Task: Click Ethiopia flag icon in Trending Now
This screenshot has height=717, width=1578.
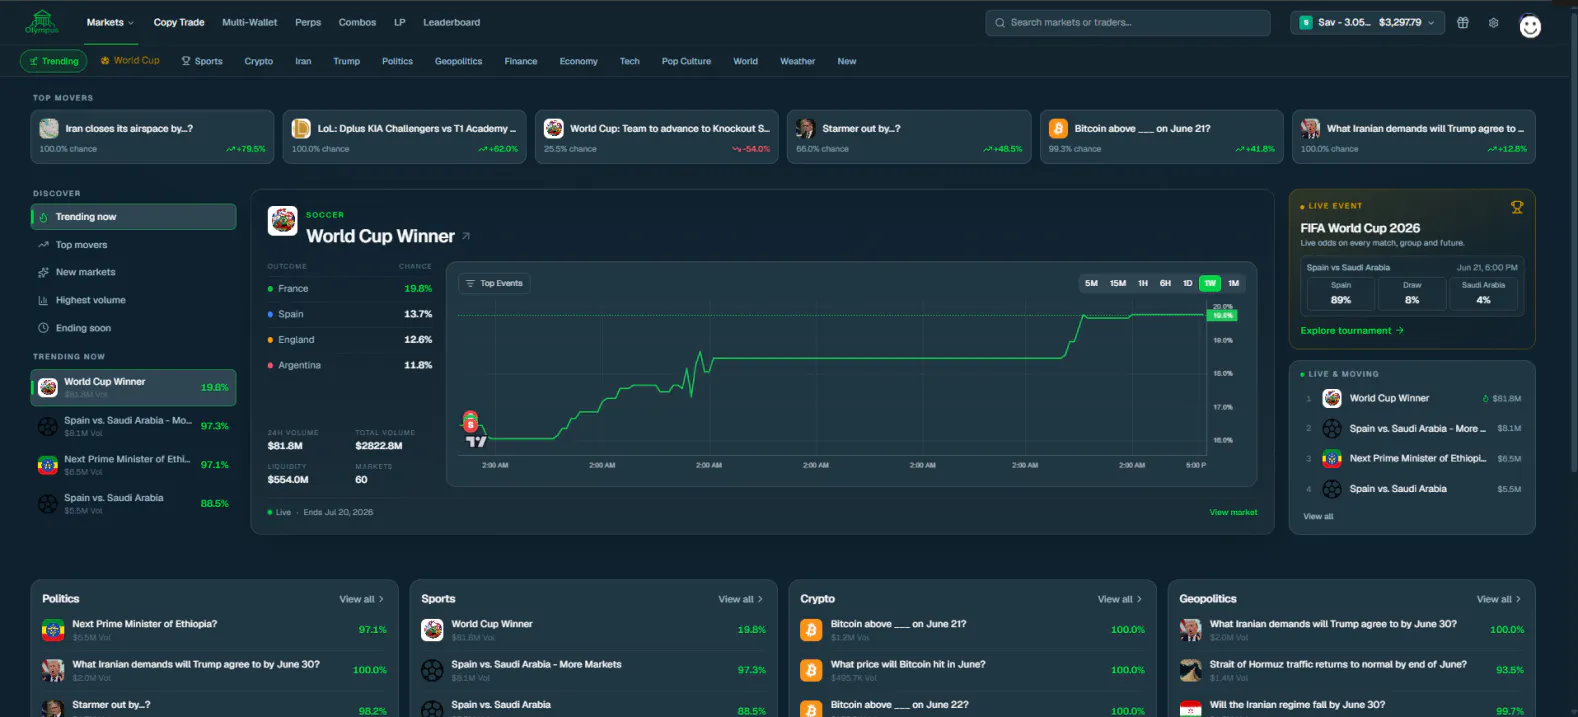Action: pyautogui.click(x=47, y=465)
